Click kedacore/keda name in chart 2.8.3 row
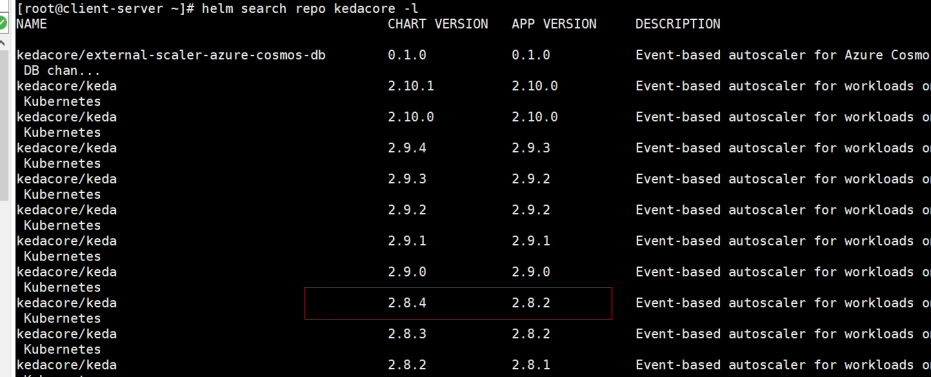The width and height of the screenshot is (931, 377). (66, 334)
